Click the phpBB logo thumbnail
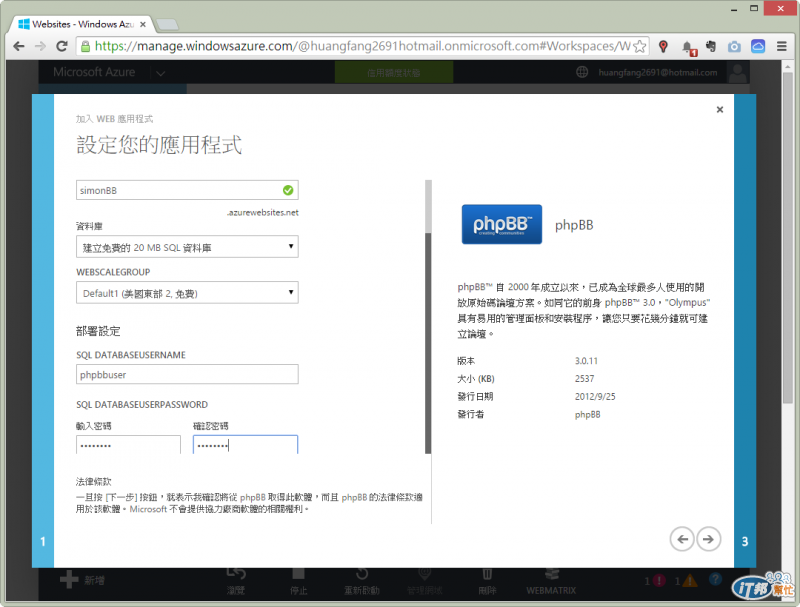This screenshot has height=607, width=800. [502, 224]
